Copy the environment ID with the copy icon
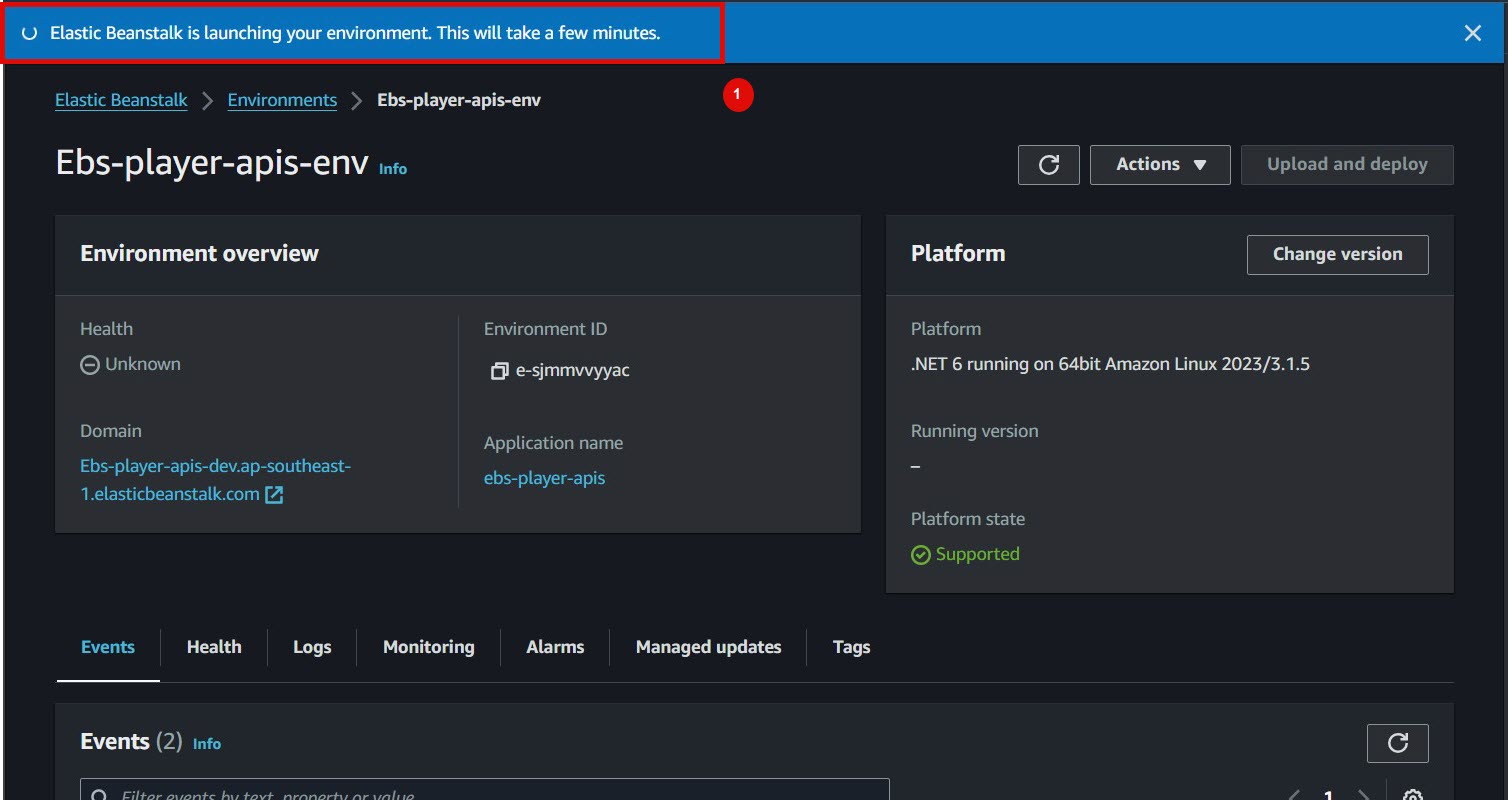 (499, 371)
